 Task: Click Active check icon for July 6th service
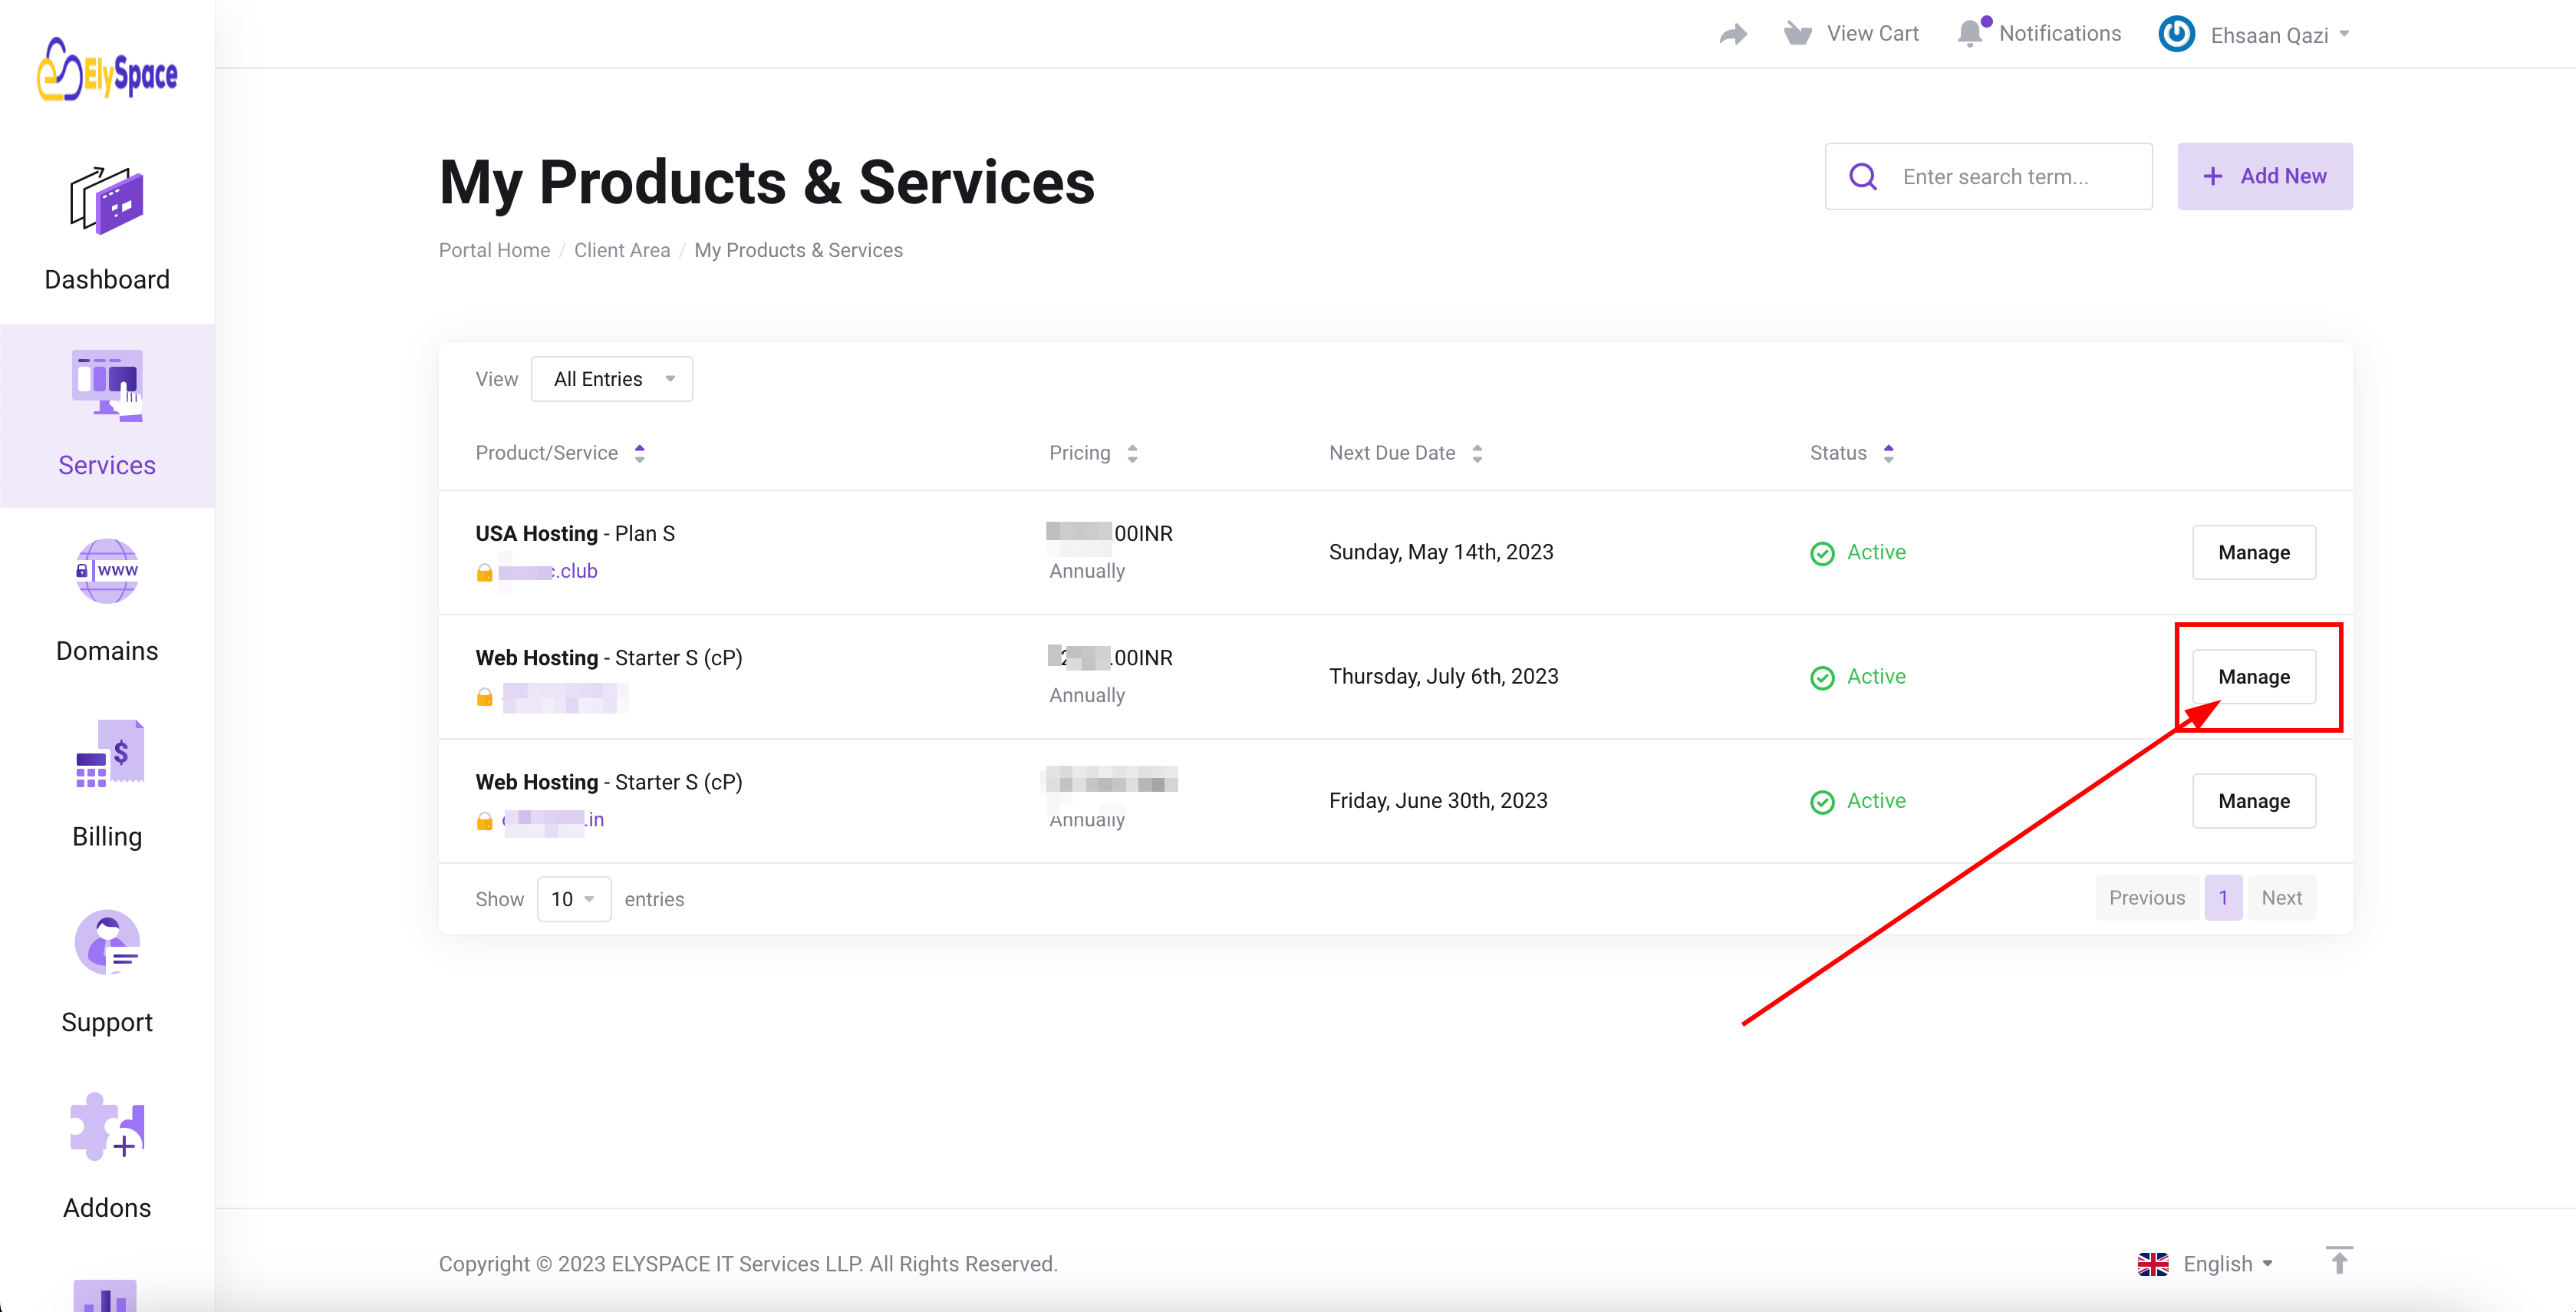[x=1822, y=678]
